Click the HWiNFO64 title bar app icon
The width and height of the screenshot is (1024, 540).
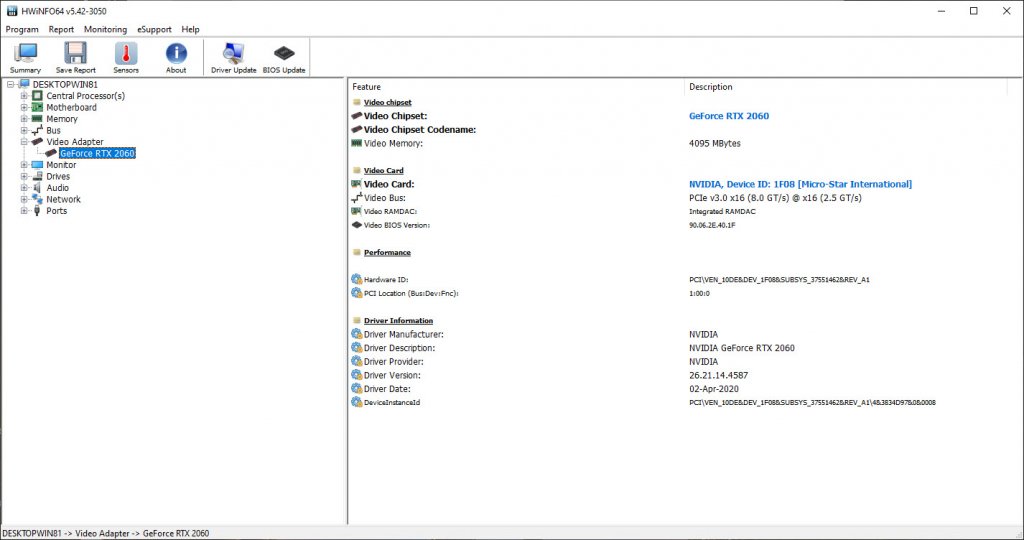[x=12, y=11]
